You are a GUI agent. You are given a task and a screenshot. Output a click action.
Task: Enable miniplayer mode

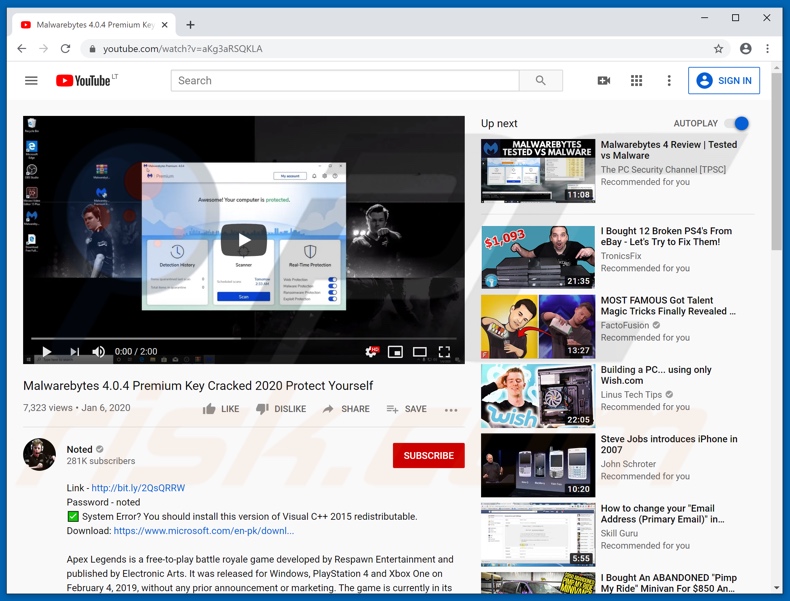pyautogui.click(x=395, y=352)
